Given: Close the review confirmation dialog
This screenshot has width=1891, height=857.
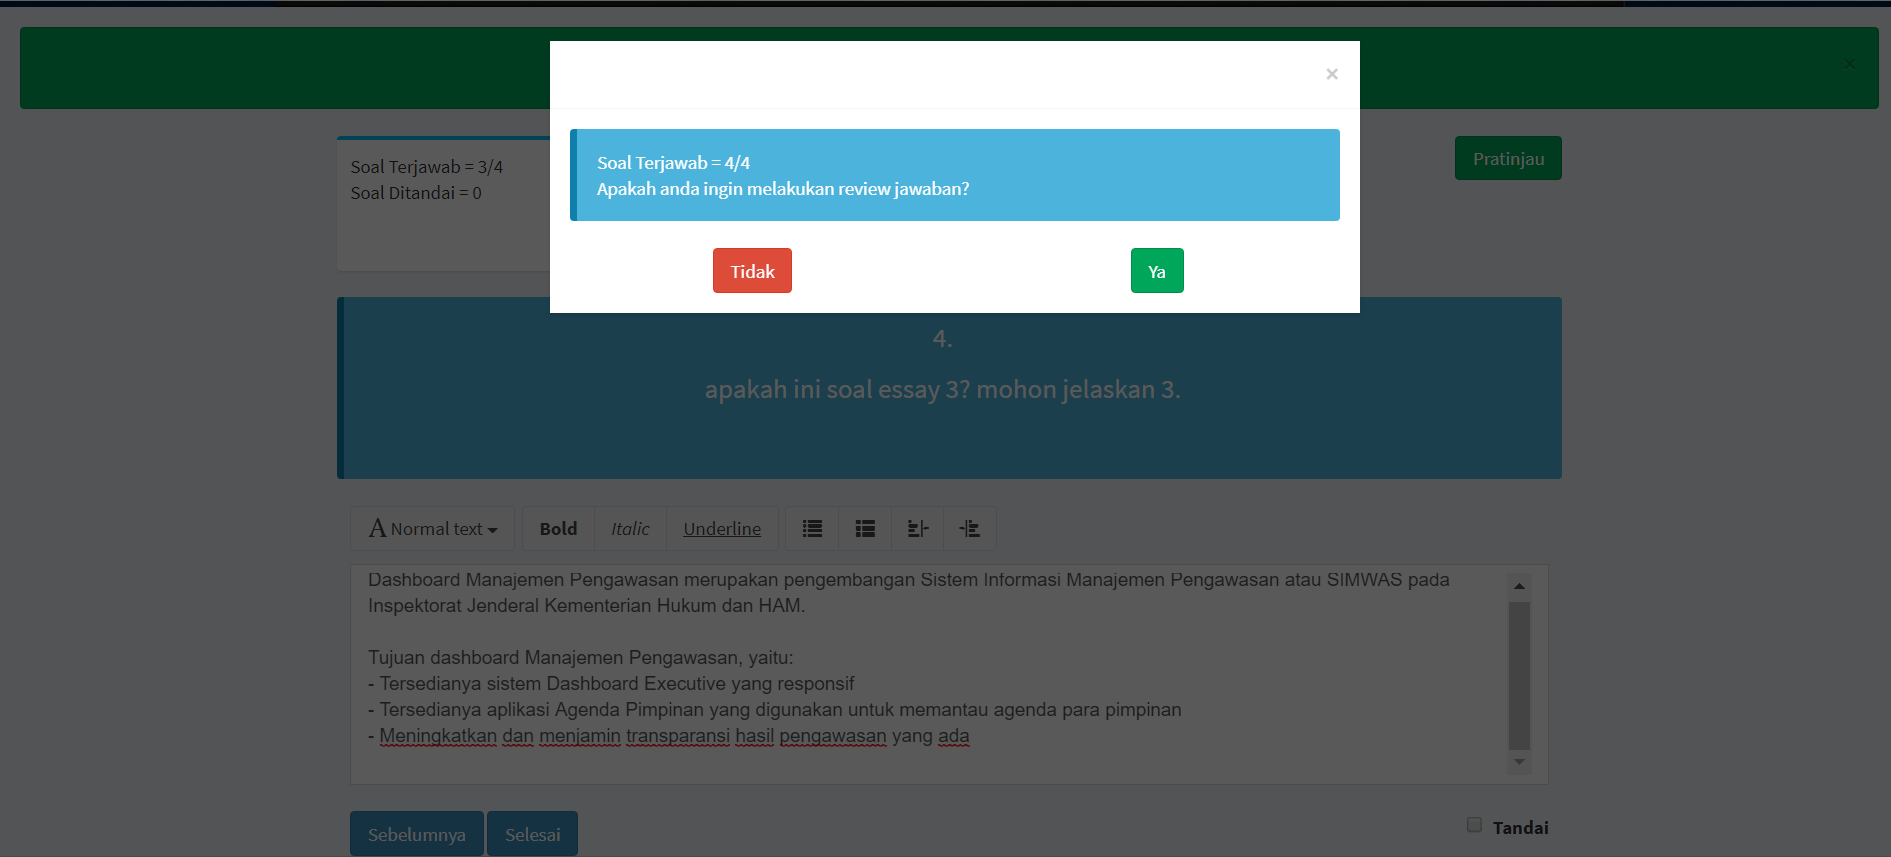Looking at the screenshot, I should (1331, 74).
